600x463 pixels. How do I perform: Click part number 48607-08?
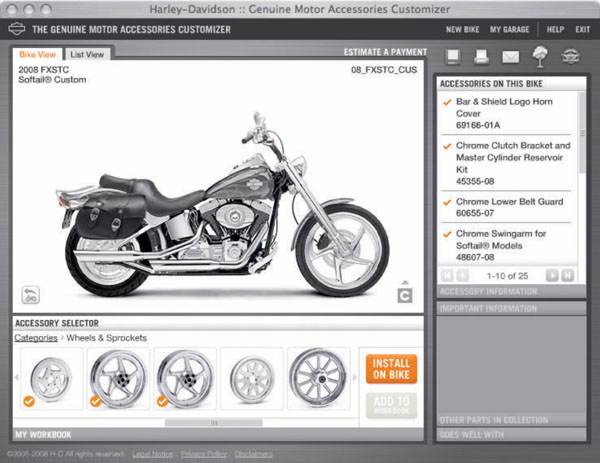tap(475, 257)
